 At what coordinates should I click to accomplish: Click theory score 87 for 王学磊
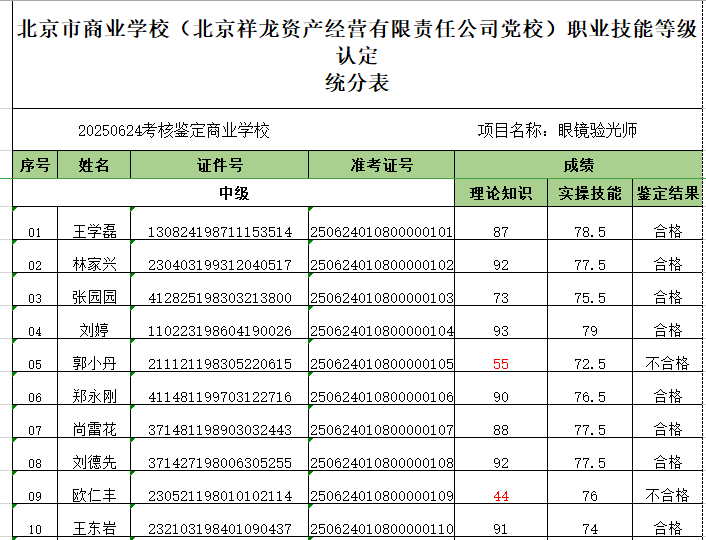pos(501,232)
